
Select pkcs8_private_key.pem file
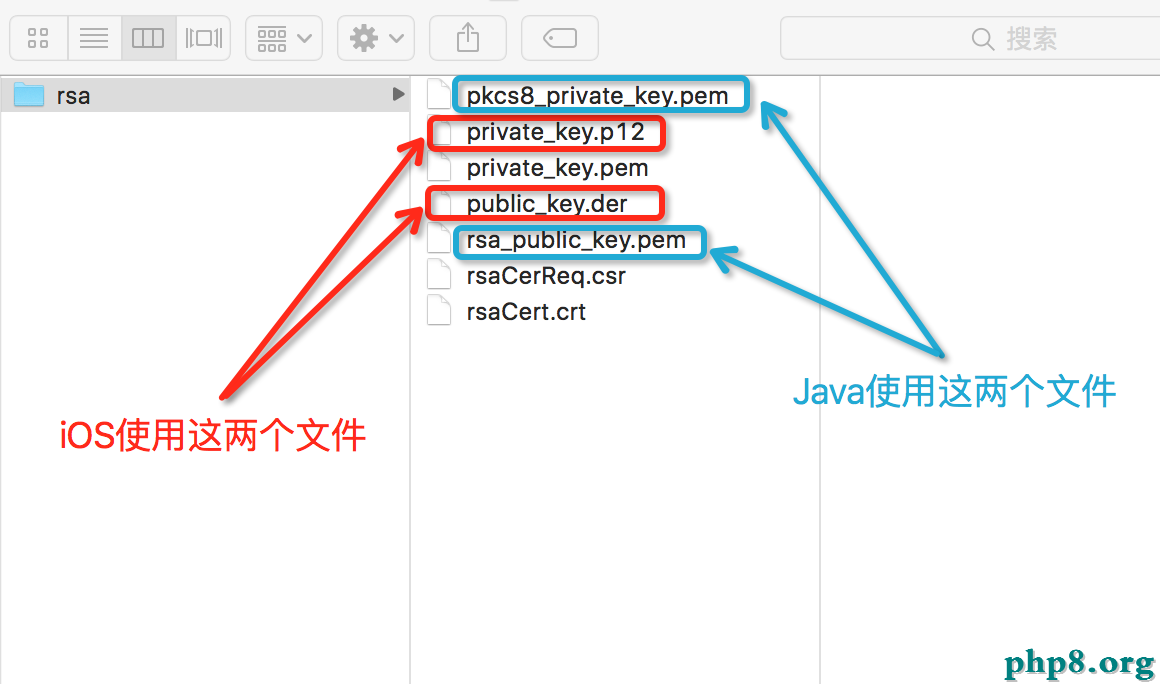pyautogui.click(x=597, y=96)
